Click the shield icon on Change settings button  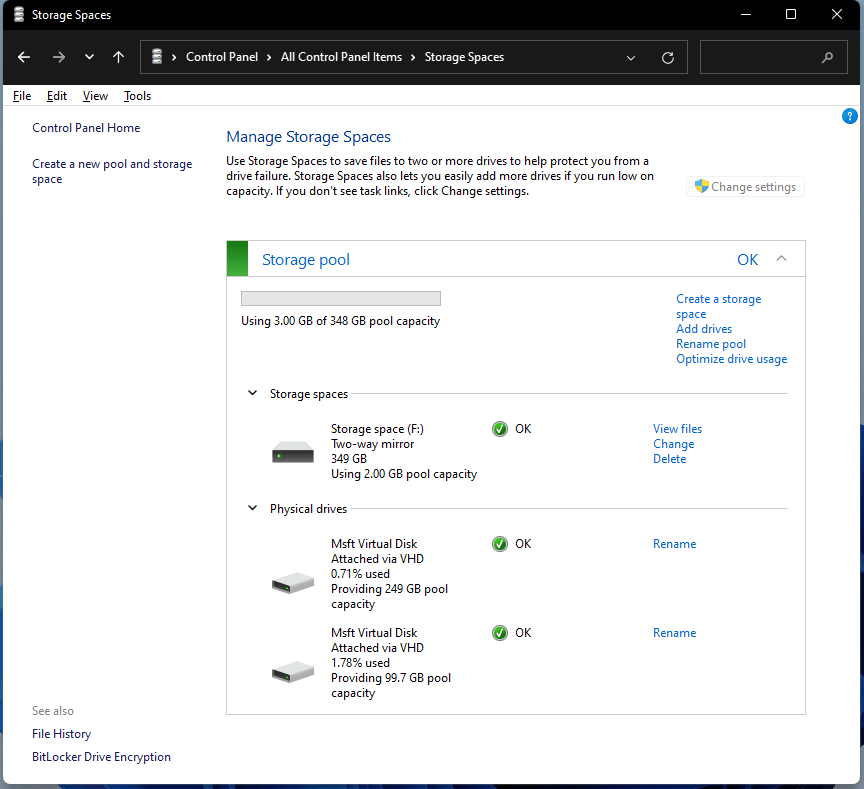(701, 186)
